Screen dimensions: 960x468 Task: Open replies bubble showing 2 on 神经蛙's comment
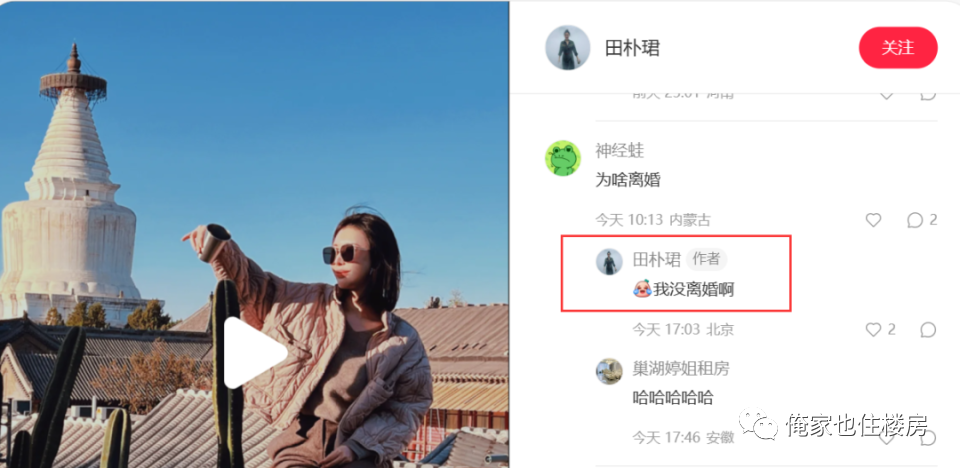[x=921, y=220]
